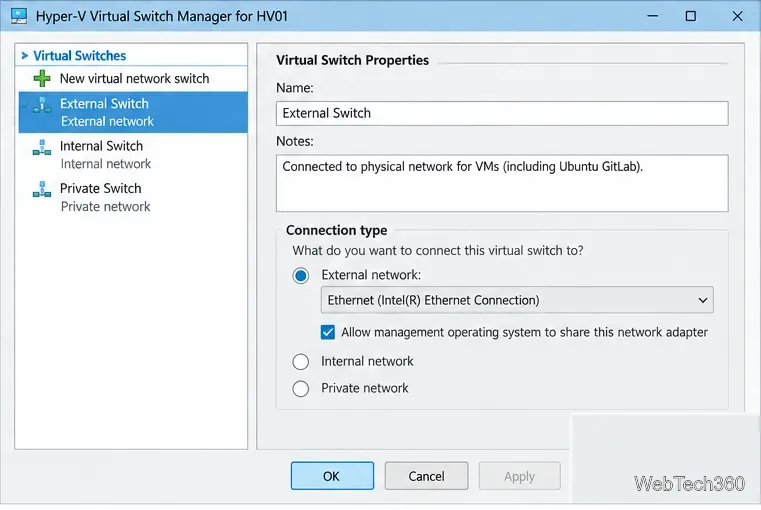The image size is (761, 510).
Task: Select the External Switch list entry
Action: (x=132, y=113)
